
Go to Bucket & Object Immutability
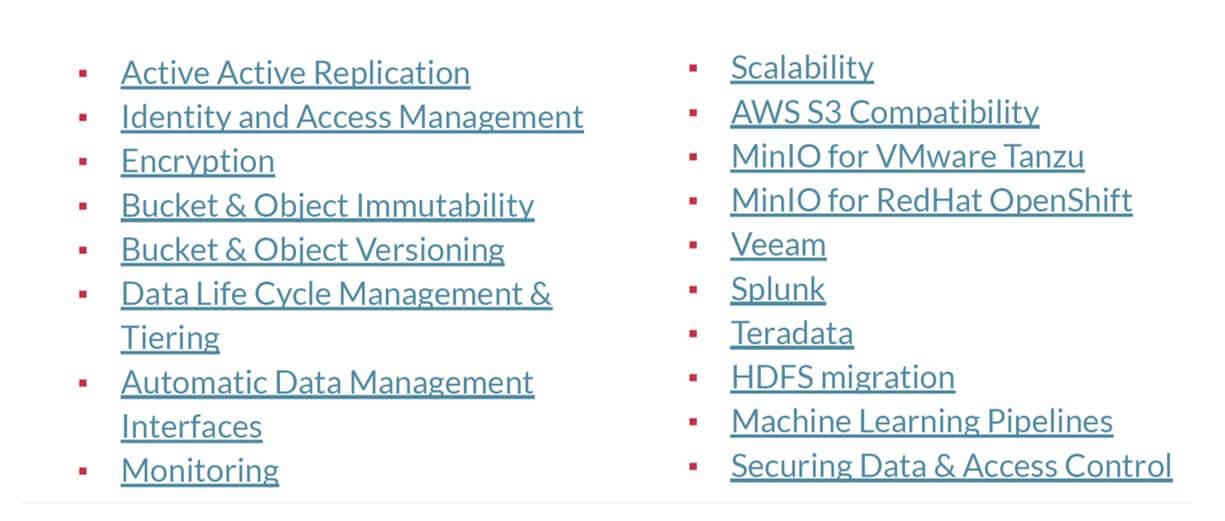tap(327, 205)
